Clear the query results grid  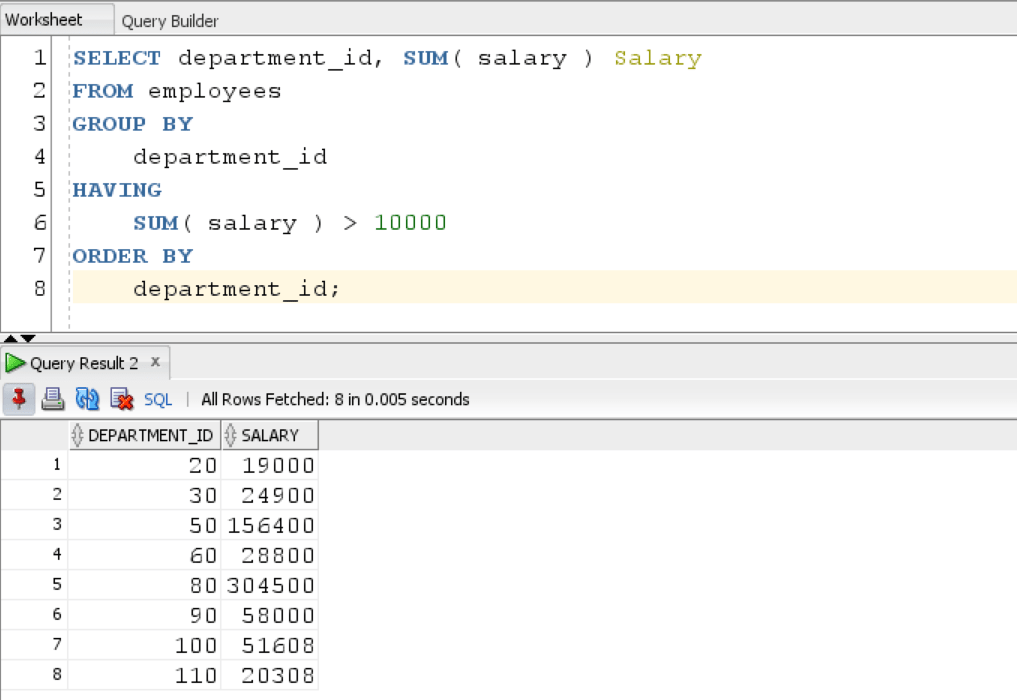[121, 399]
